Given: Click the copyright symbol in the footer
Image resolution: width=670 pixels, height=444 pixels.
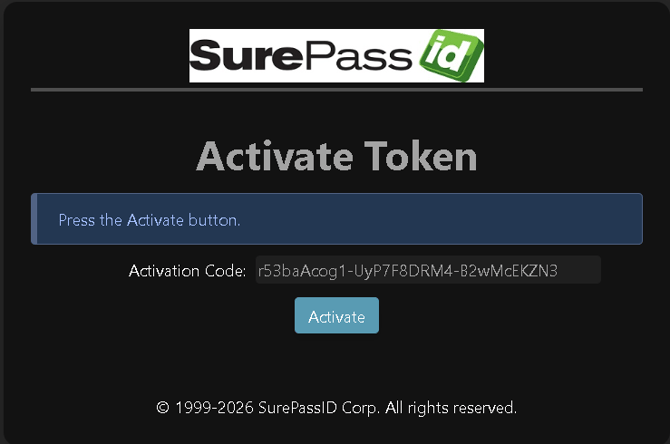Looking at the screenshot, I should tap(163, 407).
